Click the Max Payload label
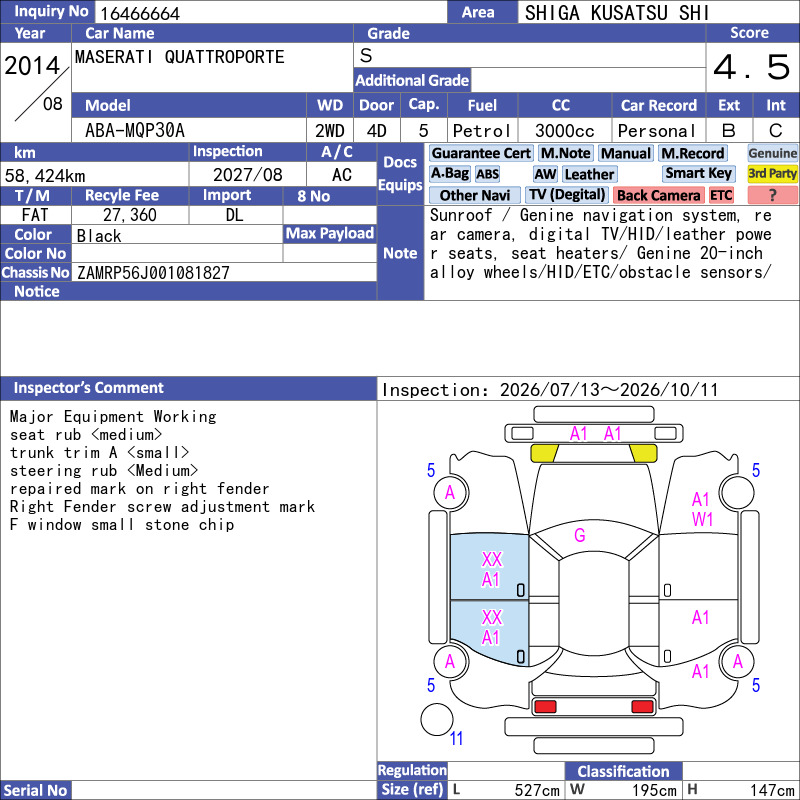The image size is (800, 800). (330, 233)
